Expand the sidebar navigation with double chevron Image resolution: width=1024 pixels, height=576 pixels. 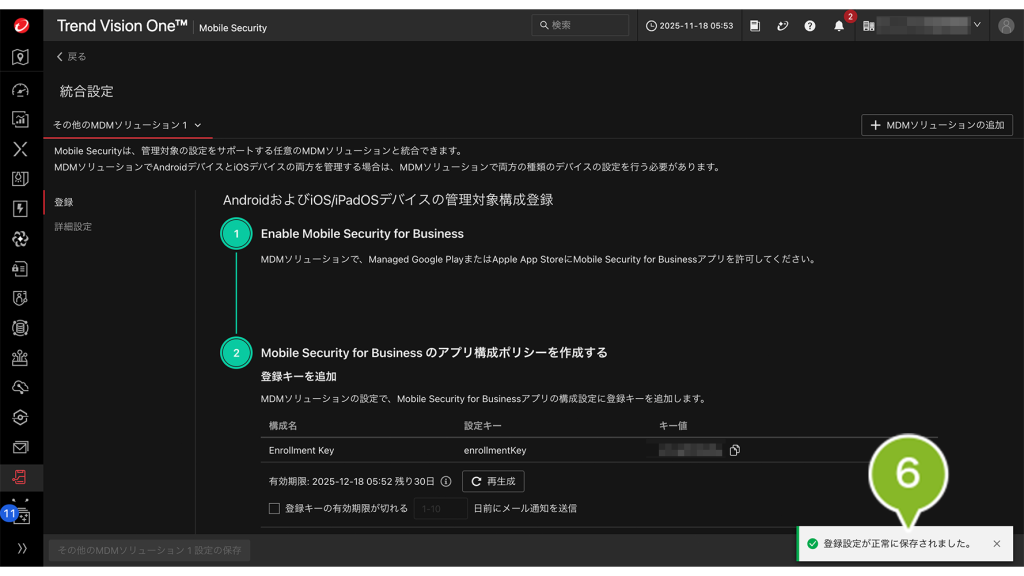pyautogui.click(x=21, y=549)
